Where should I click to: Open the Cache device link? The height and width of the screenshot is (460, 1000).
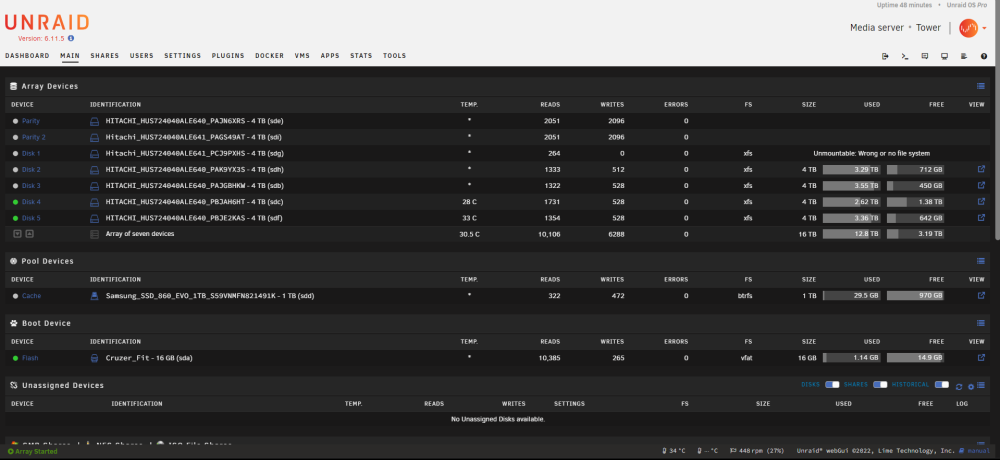[x=31, y=296]
